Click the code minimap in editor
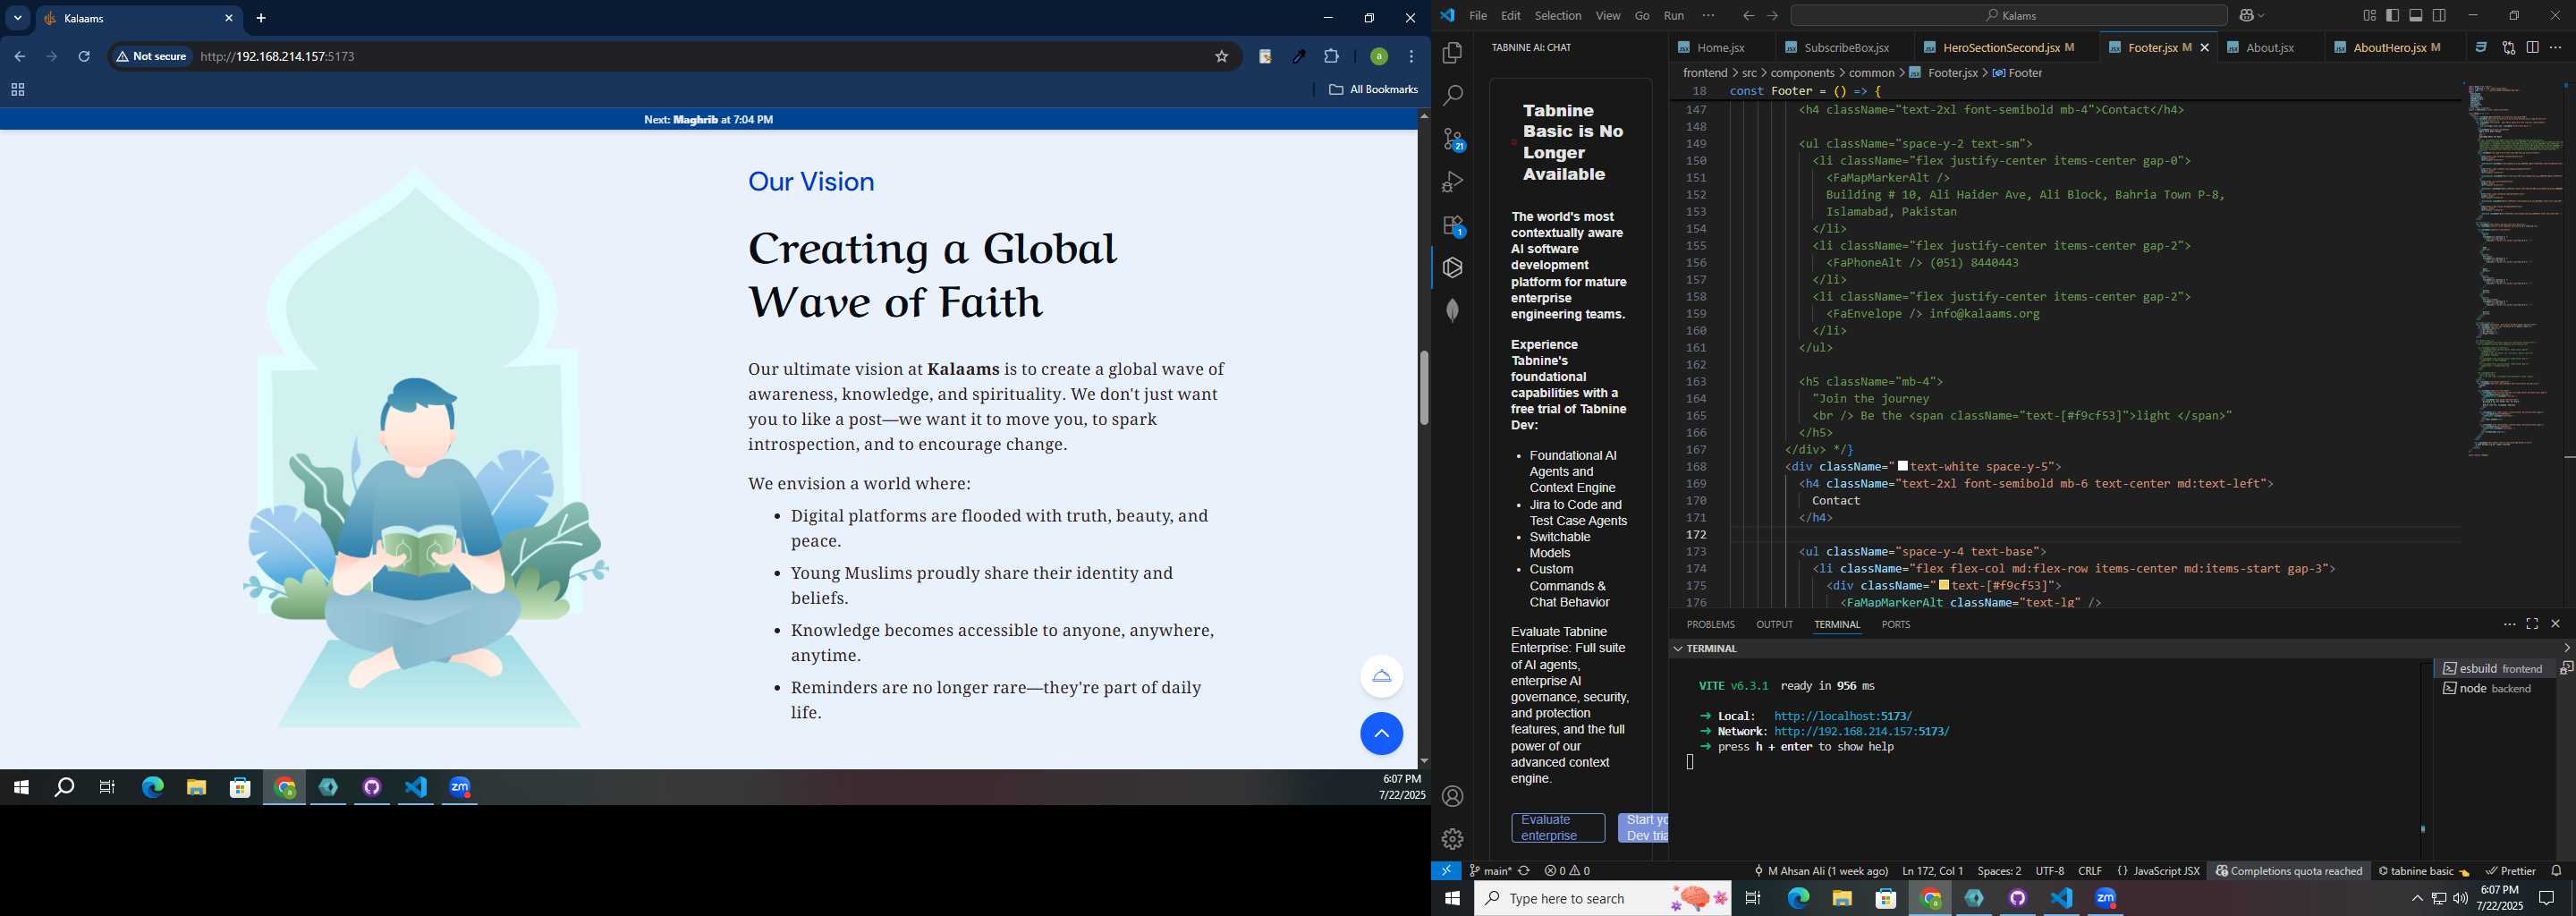The height and width of the screenshot is (916, 2576). pos(2516,270)
